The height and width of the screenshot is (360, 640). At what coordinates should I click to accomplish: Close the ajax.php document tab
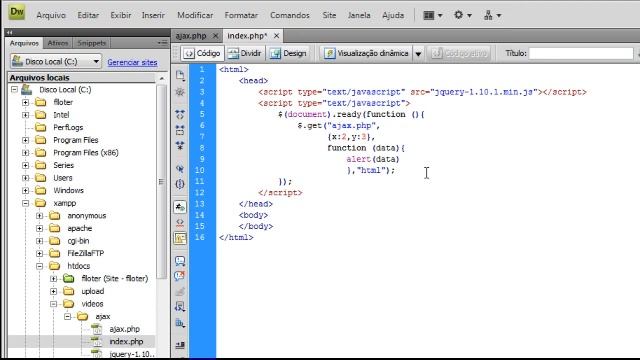pyautogui.click(x=216, y=36)
